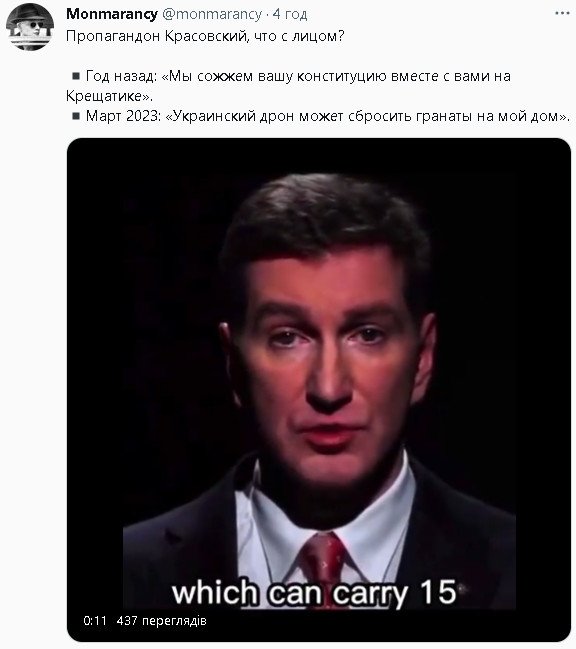The height and width of the screenshot is (649, 576).
Task: Click the bullet square before 'Март 2023'
Action: [x=76, y=115]
